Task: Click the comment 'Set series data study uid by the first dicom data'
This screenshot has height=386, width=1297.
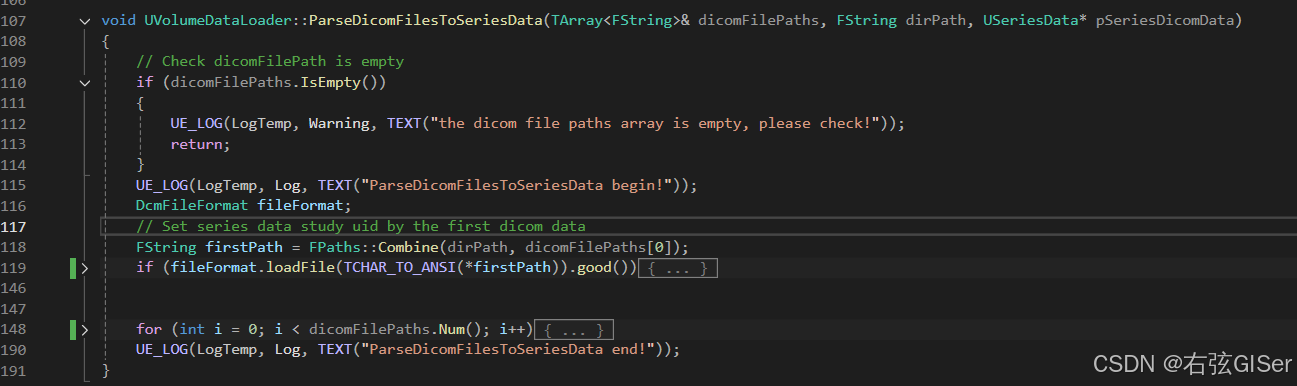Action: click(361, 226)
